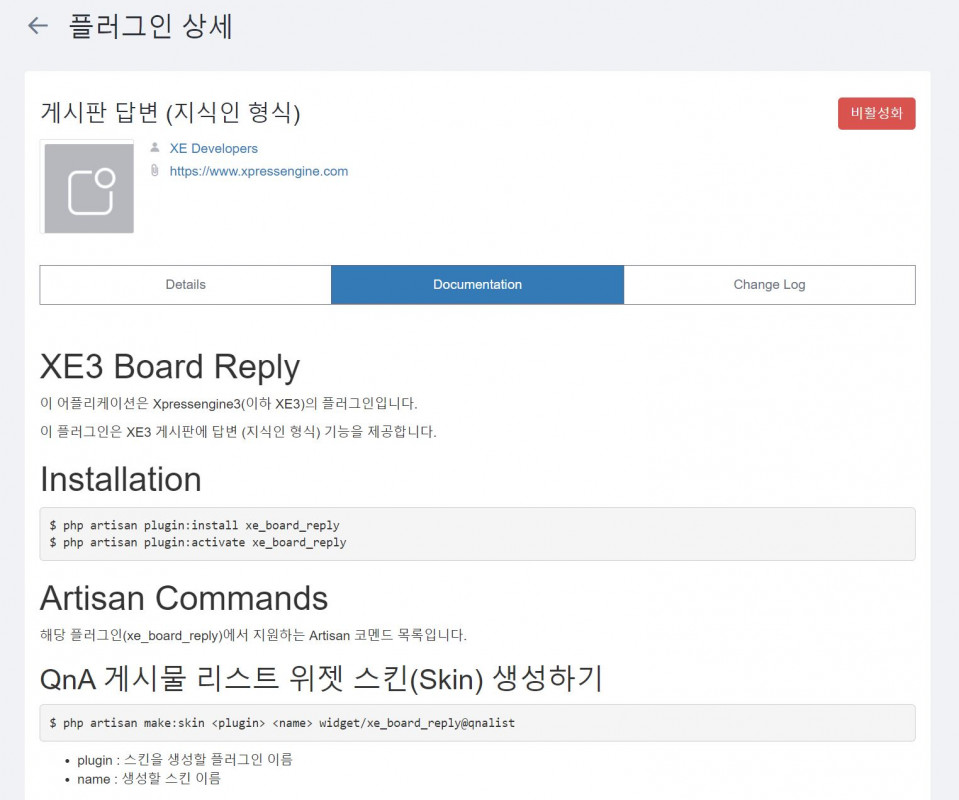
Task: Click the Installation section heading
Action: (119, 479)
